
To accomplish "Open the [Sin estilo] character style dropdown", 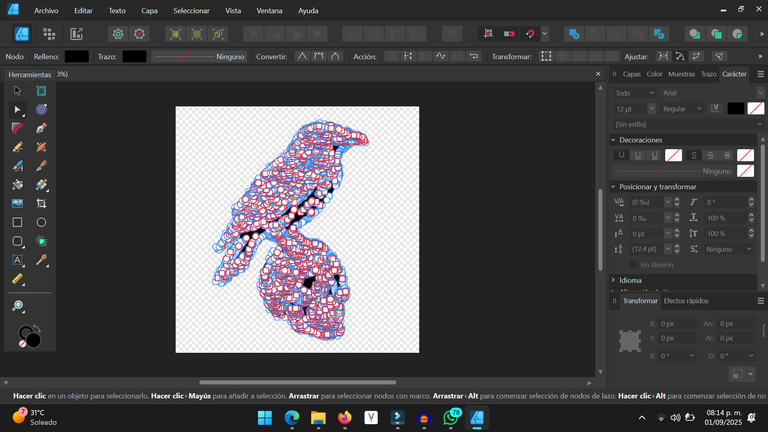I will pos(688,124).
